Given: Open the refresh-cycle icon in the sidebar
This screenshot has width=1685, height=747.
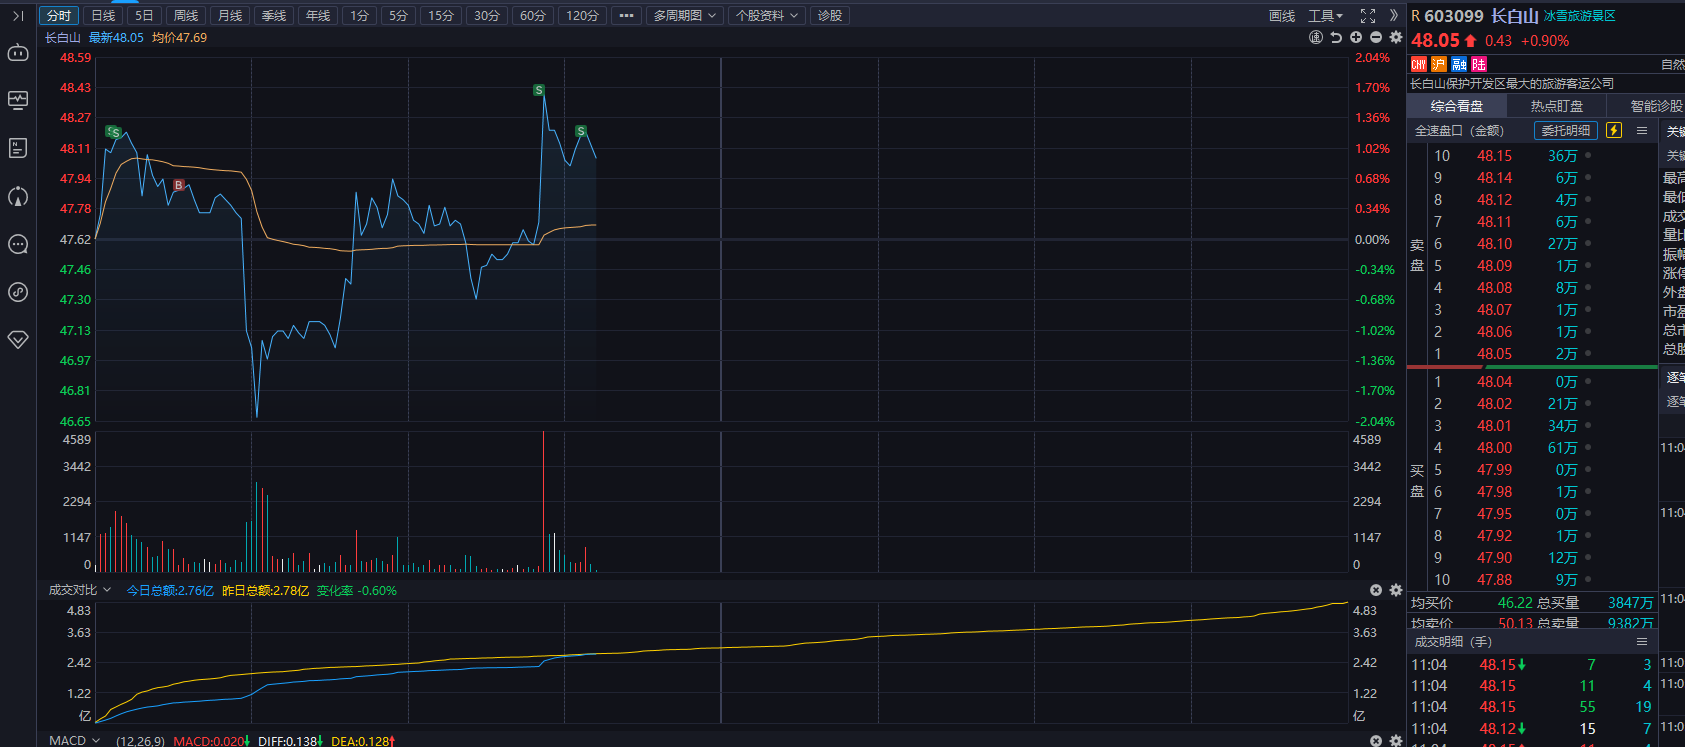Looking at the screenshot, I should pyautogui.click(x=18, y=196).
